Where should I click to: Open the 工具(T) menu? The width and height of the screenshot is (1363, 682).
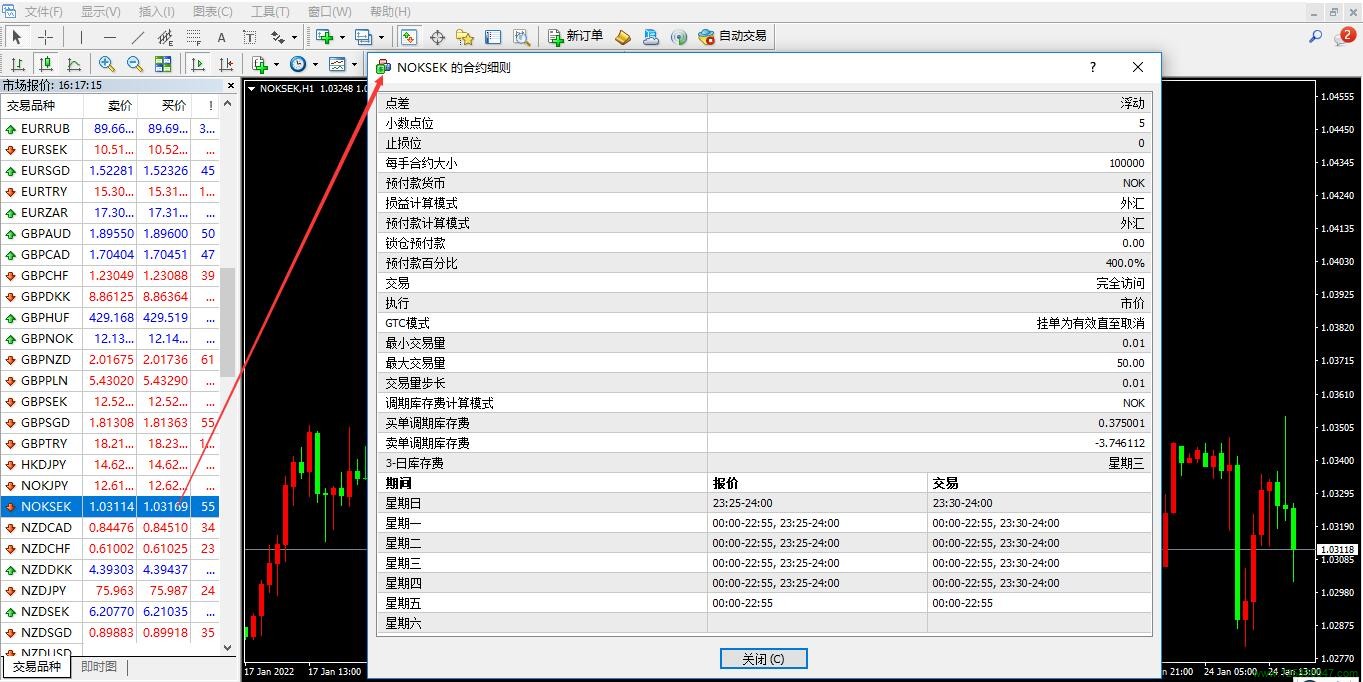click(x=270, y=12)
